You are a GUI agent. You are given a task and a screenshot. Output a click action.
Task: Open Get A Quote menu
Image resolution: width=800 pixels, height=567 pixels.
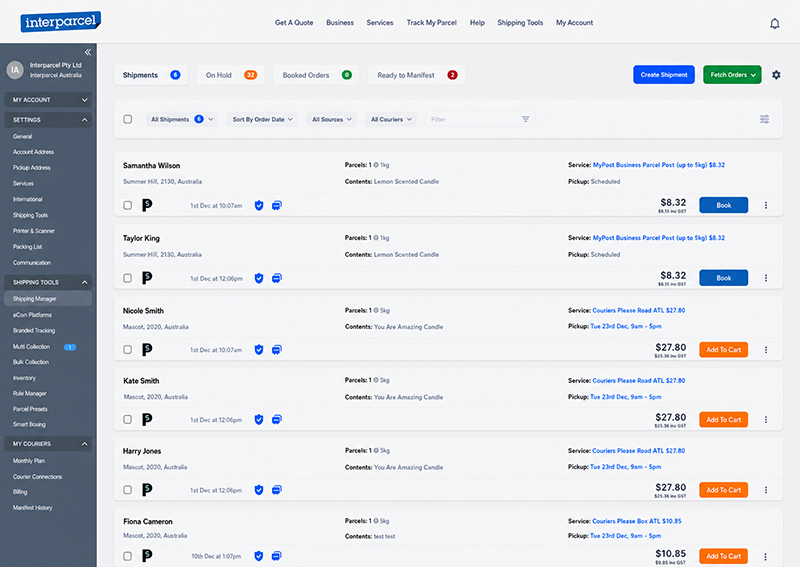coord(294,23)
